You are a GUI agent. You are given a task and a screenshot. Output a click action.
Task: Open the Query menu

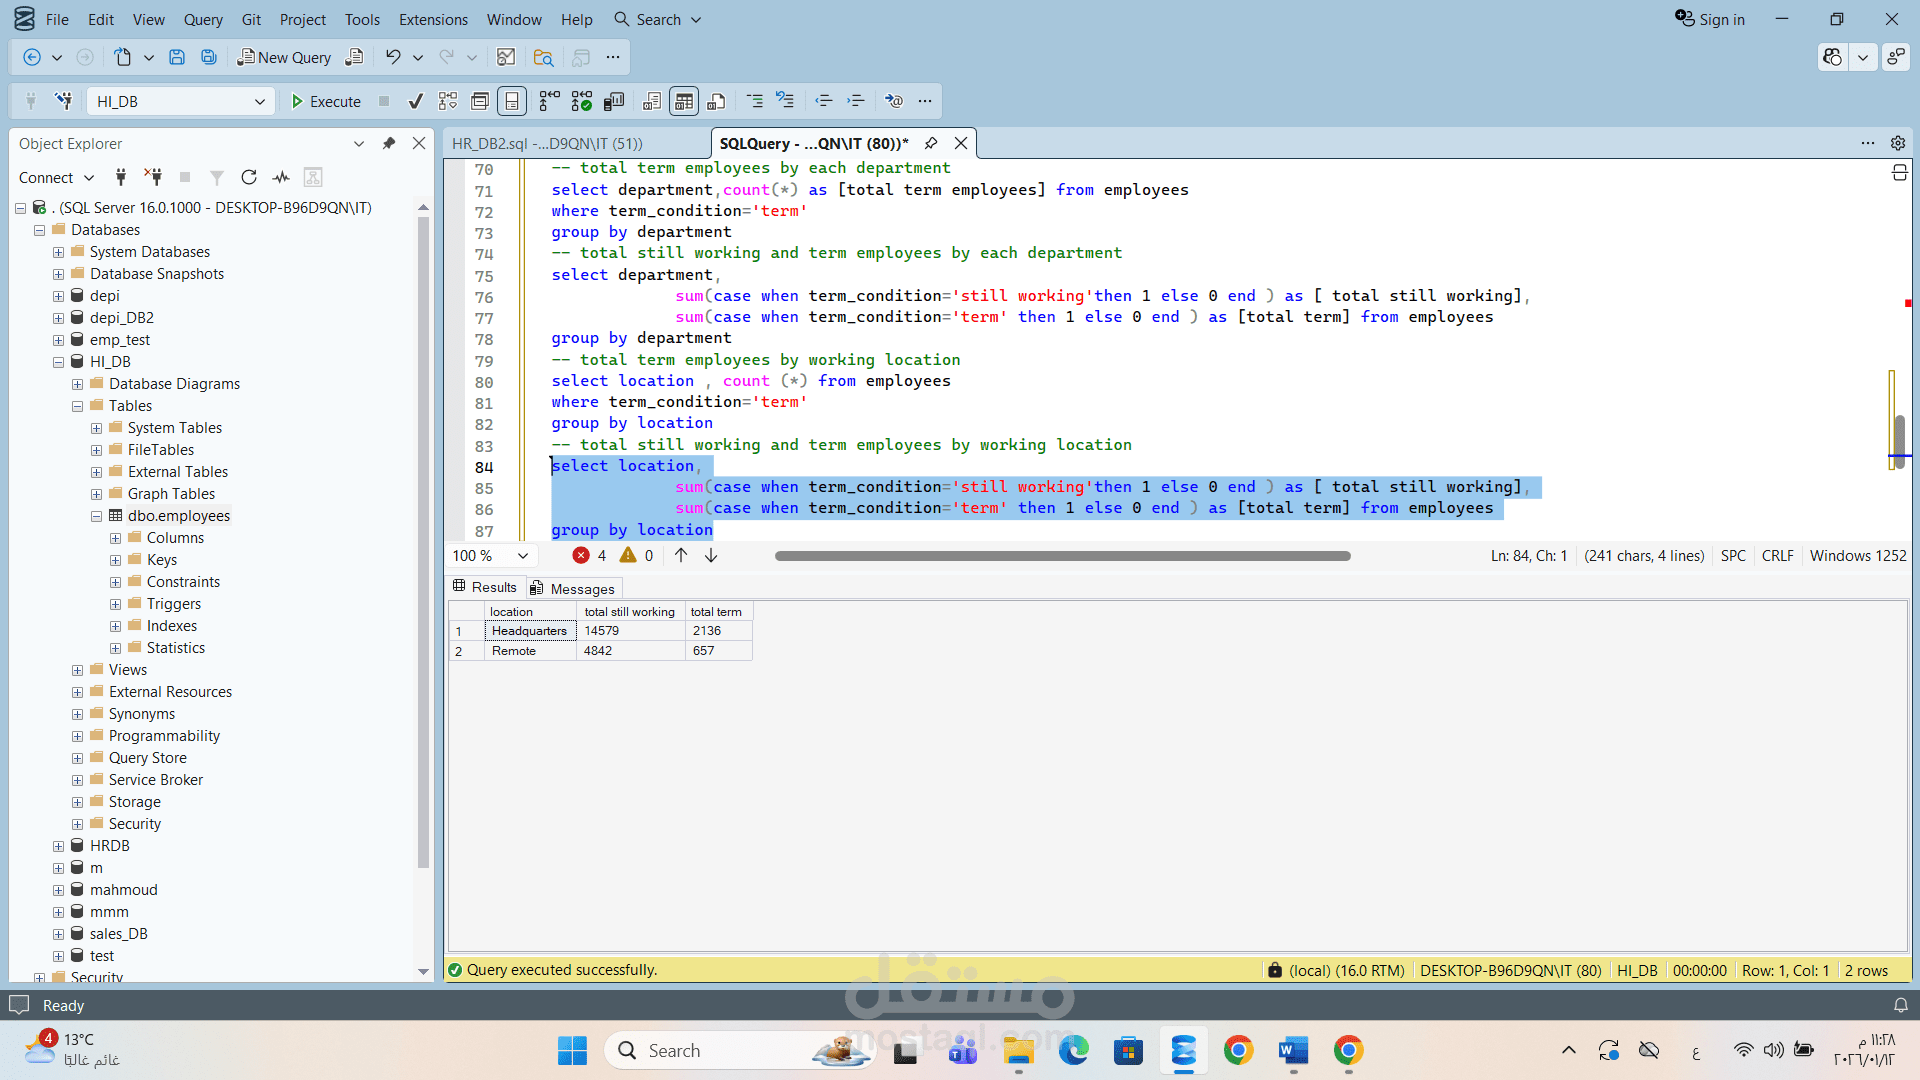click(x=203, y=19)
